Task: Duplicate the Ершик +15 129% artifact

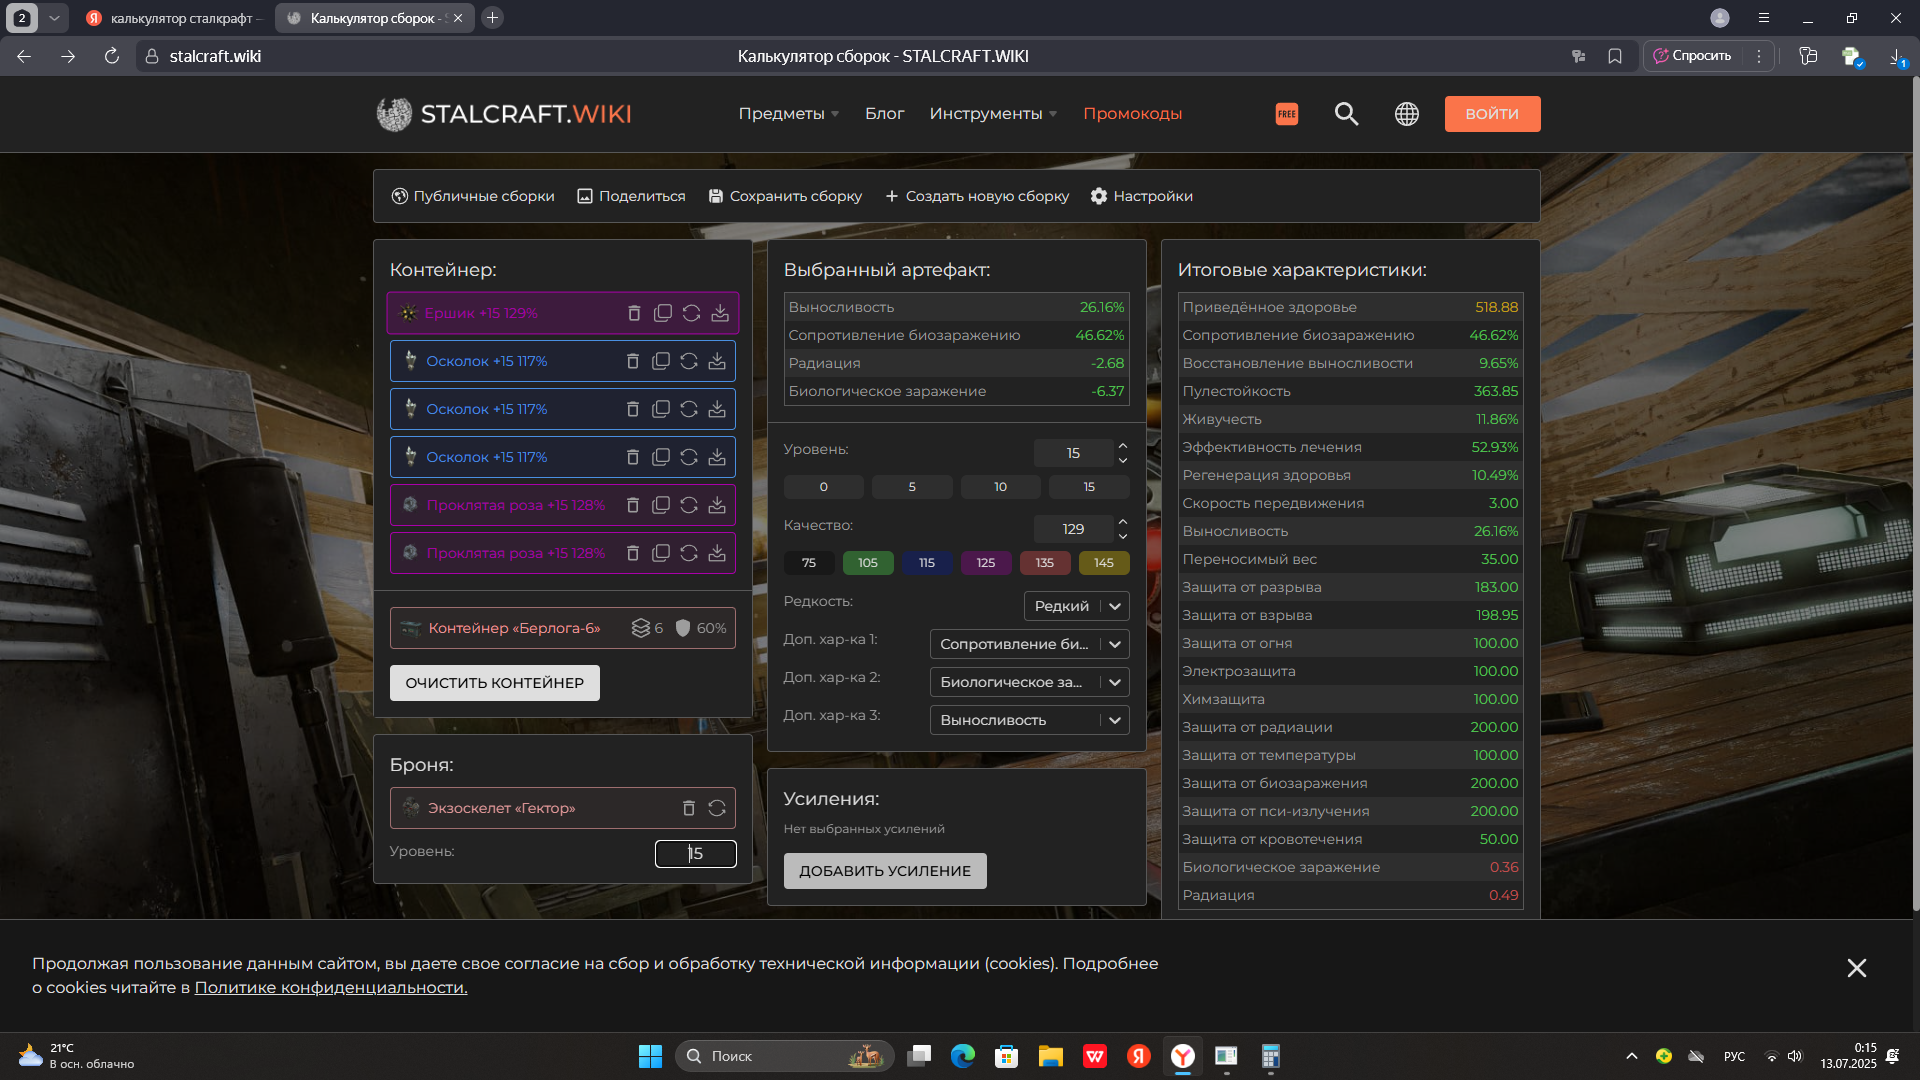Action: coord(662,313)
